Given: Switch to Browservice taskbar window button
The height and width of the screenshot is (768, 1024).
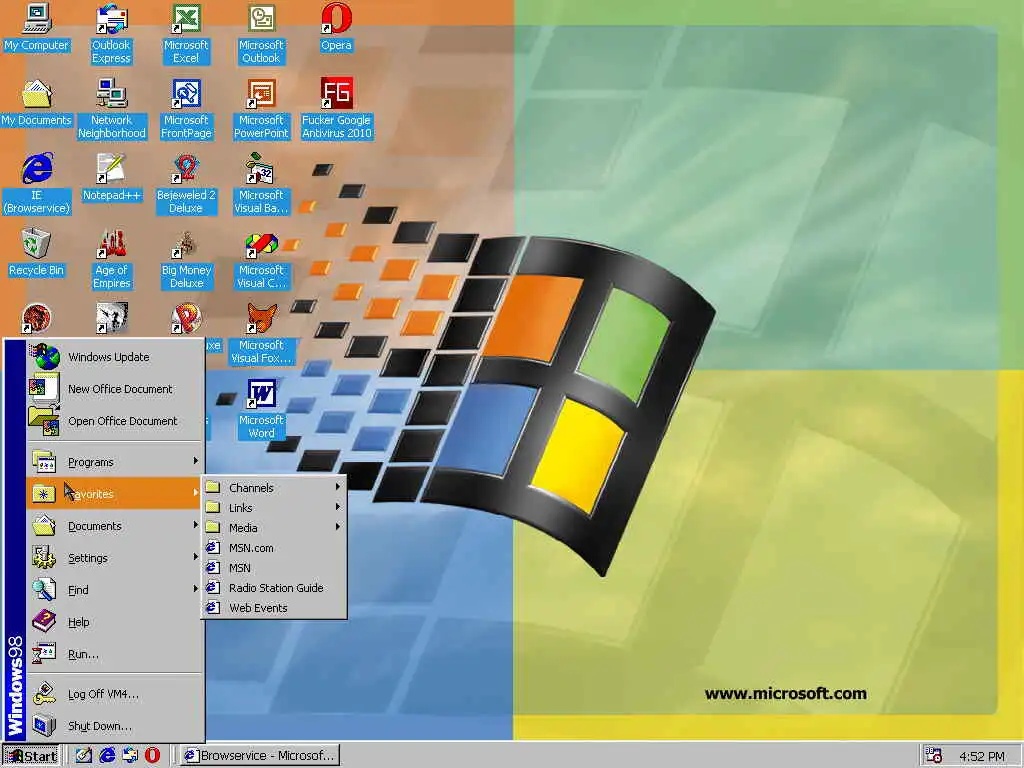Looking at the screenshot, I should point(260,756).
